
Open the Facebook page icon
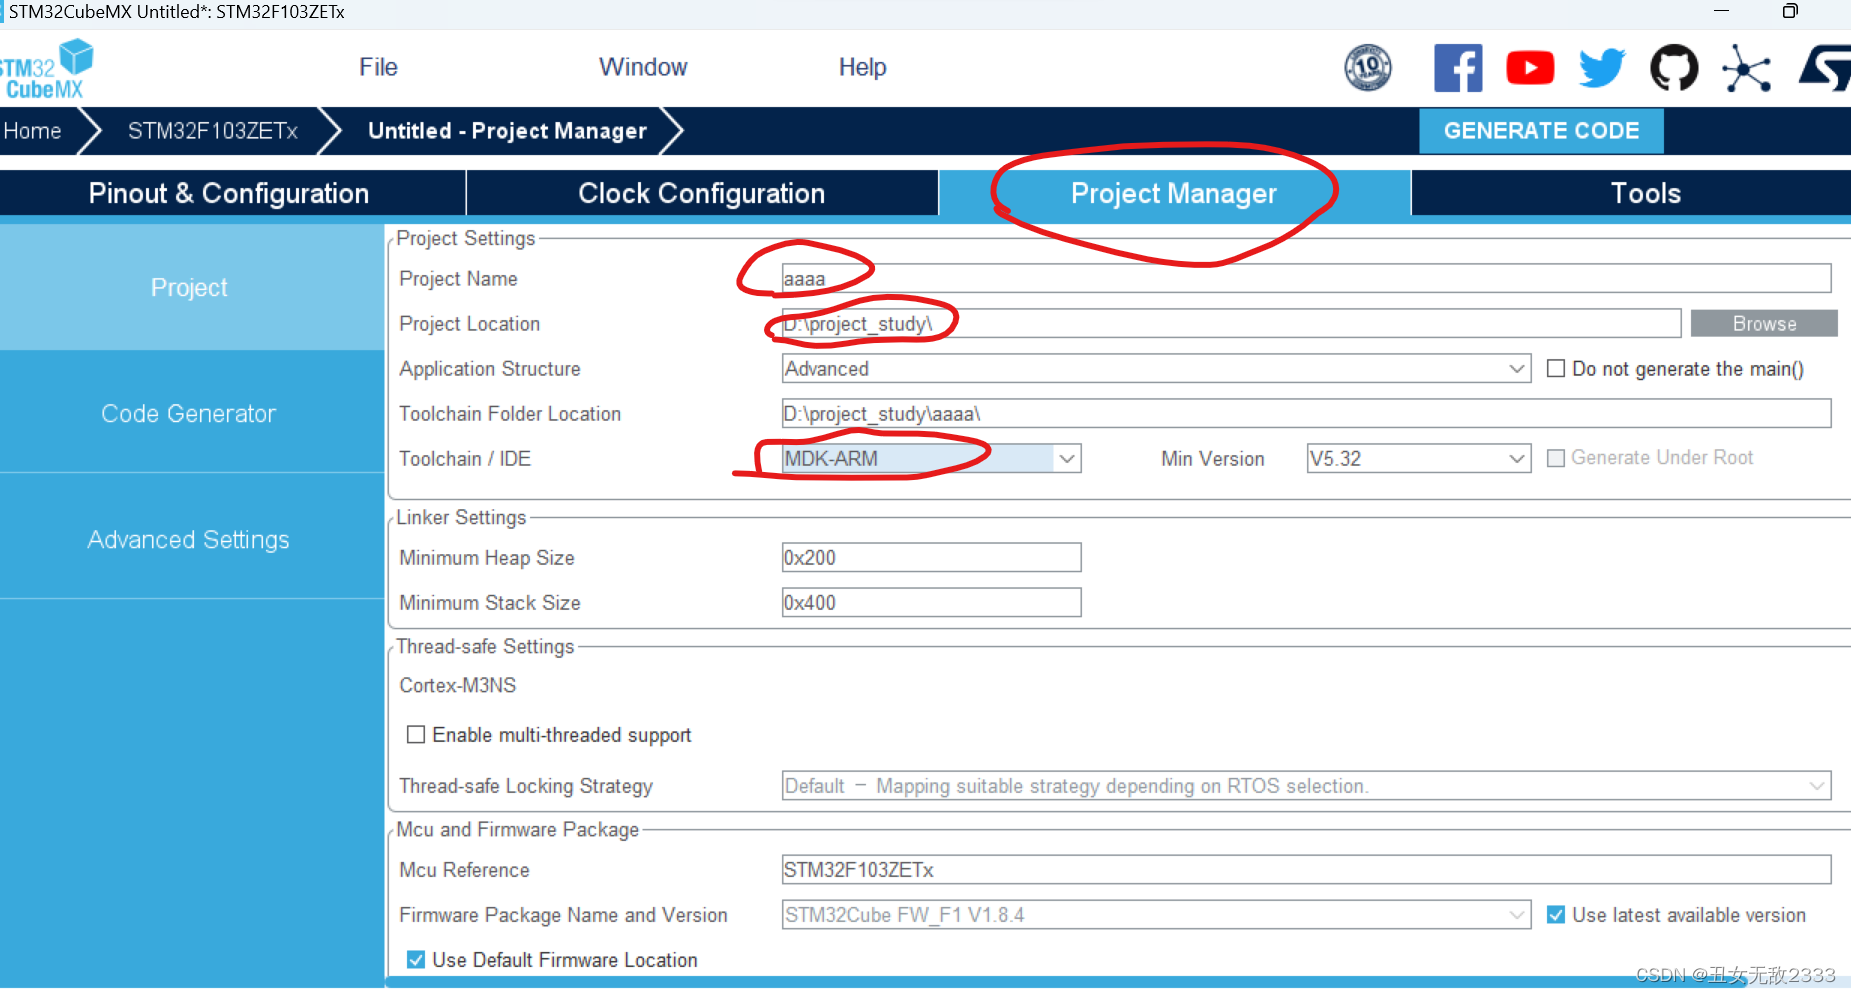(1458, 68)
